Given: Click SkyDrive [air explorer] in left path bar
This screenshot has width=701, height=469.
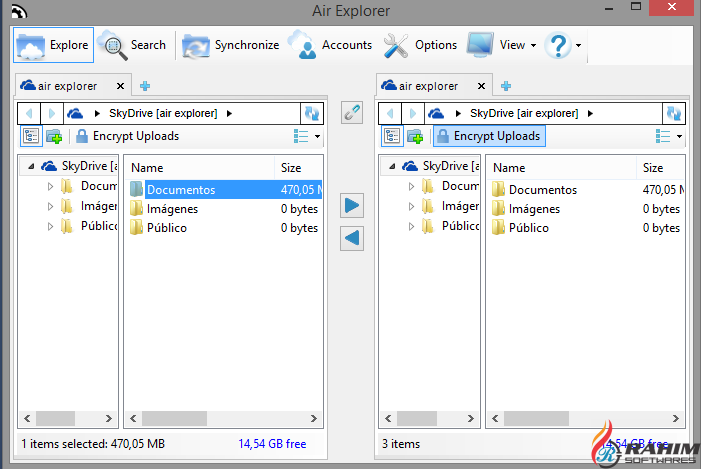Looking at the screenshot, I should tap(163, 114).
